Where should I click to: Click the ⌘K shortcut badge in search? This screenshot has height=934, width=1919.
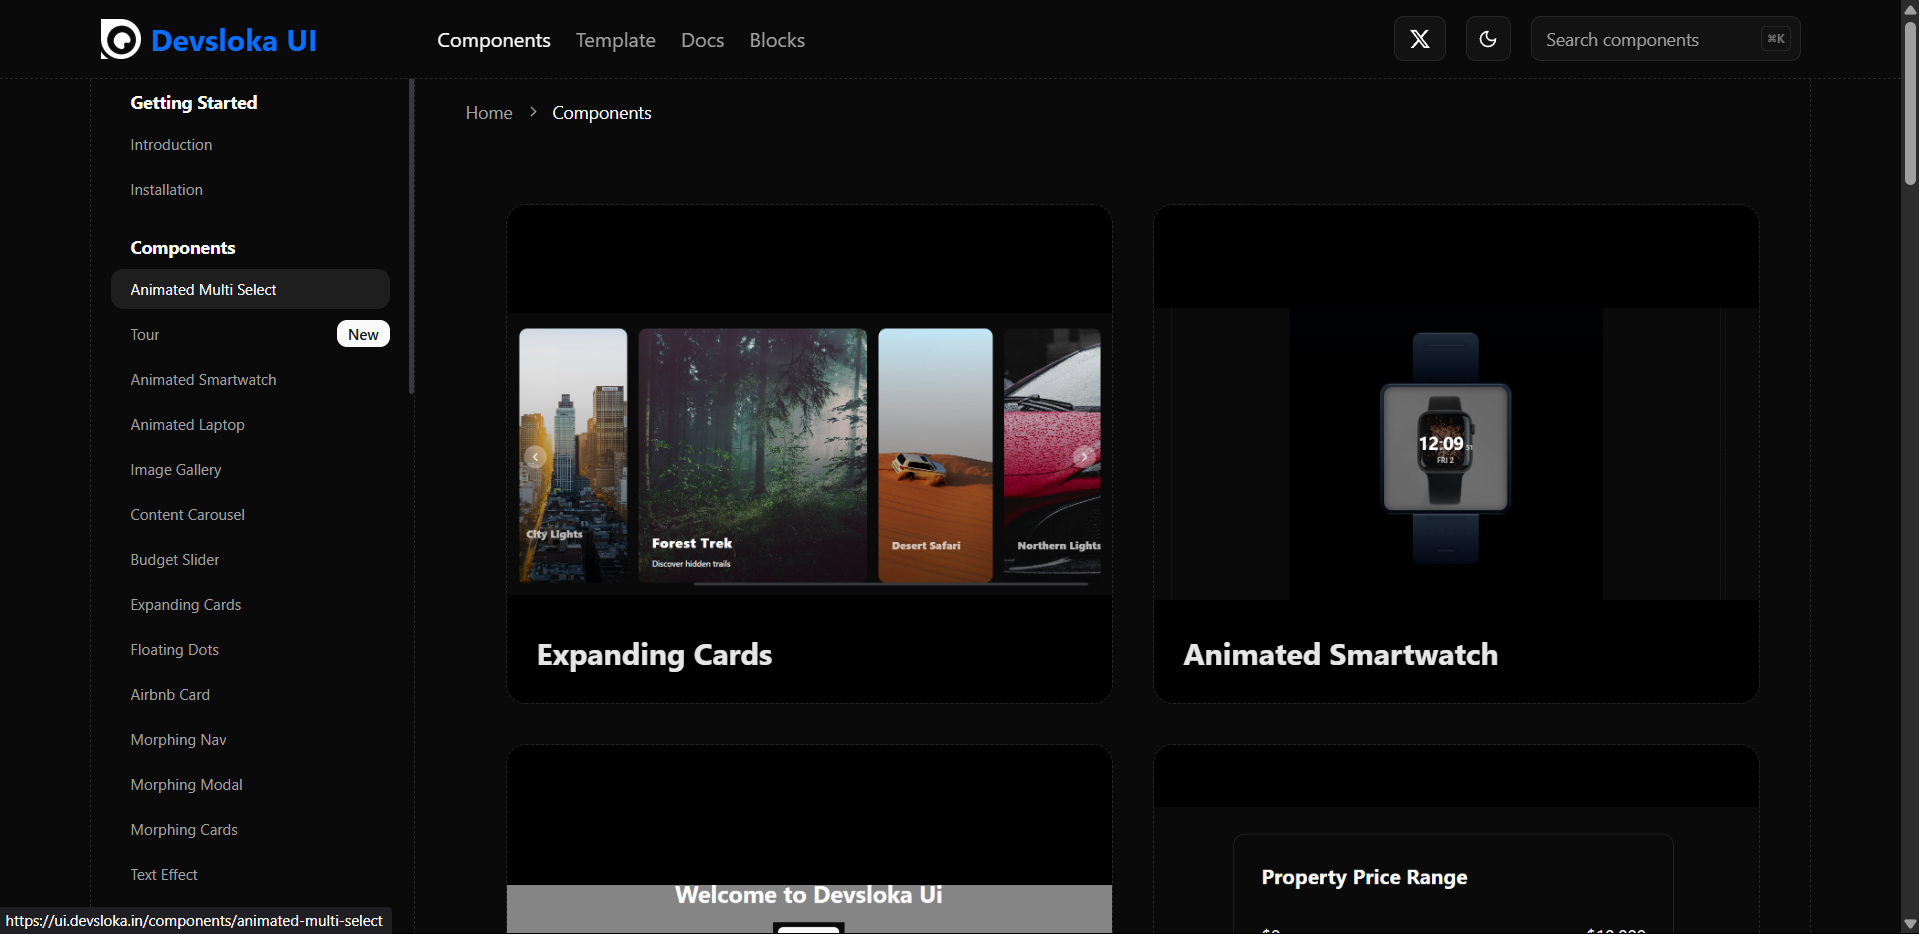tap(1775, 39)
